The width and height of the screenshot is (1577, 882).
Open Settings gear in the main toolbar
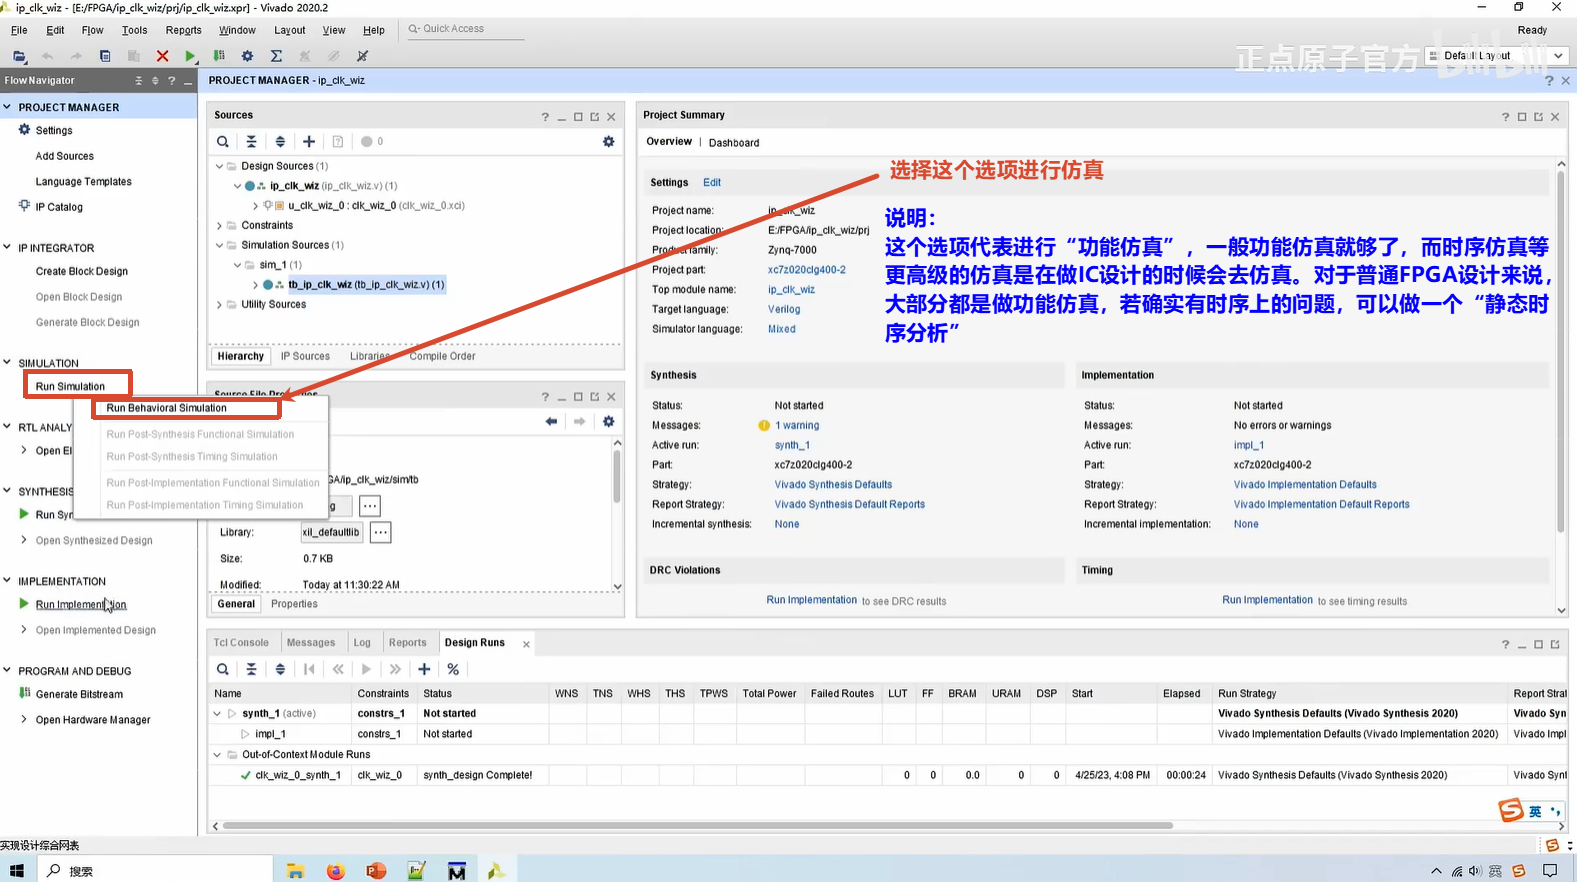247,56
